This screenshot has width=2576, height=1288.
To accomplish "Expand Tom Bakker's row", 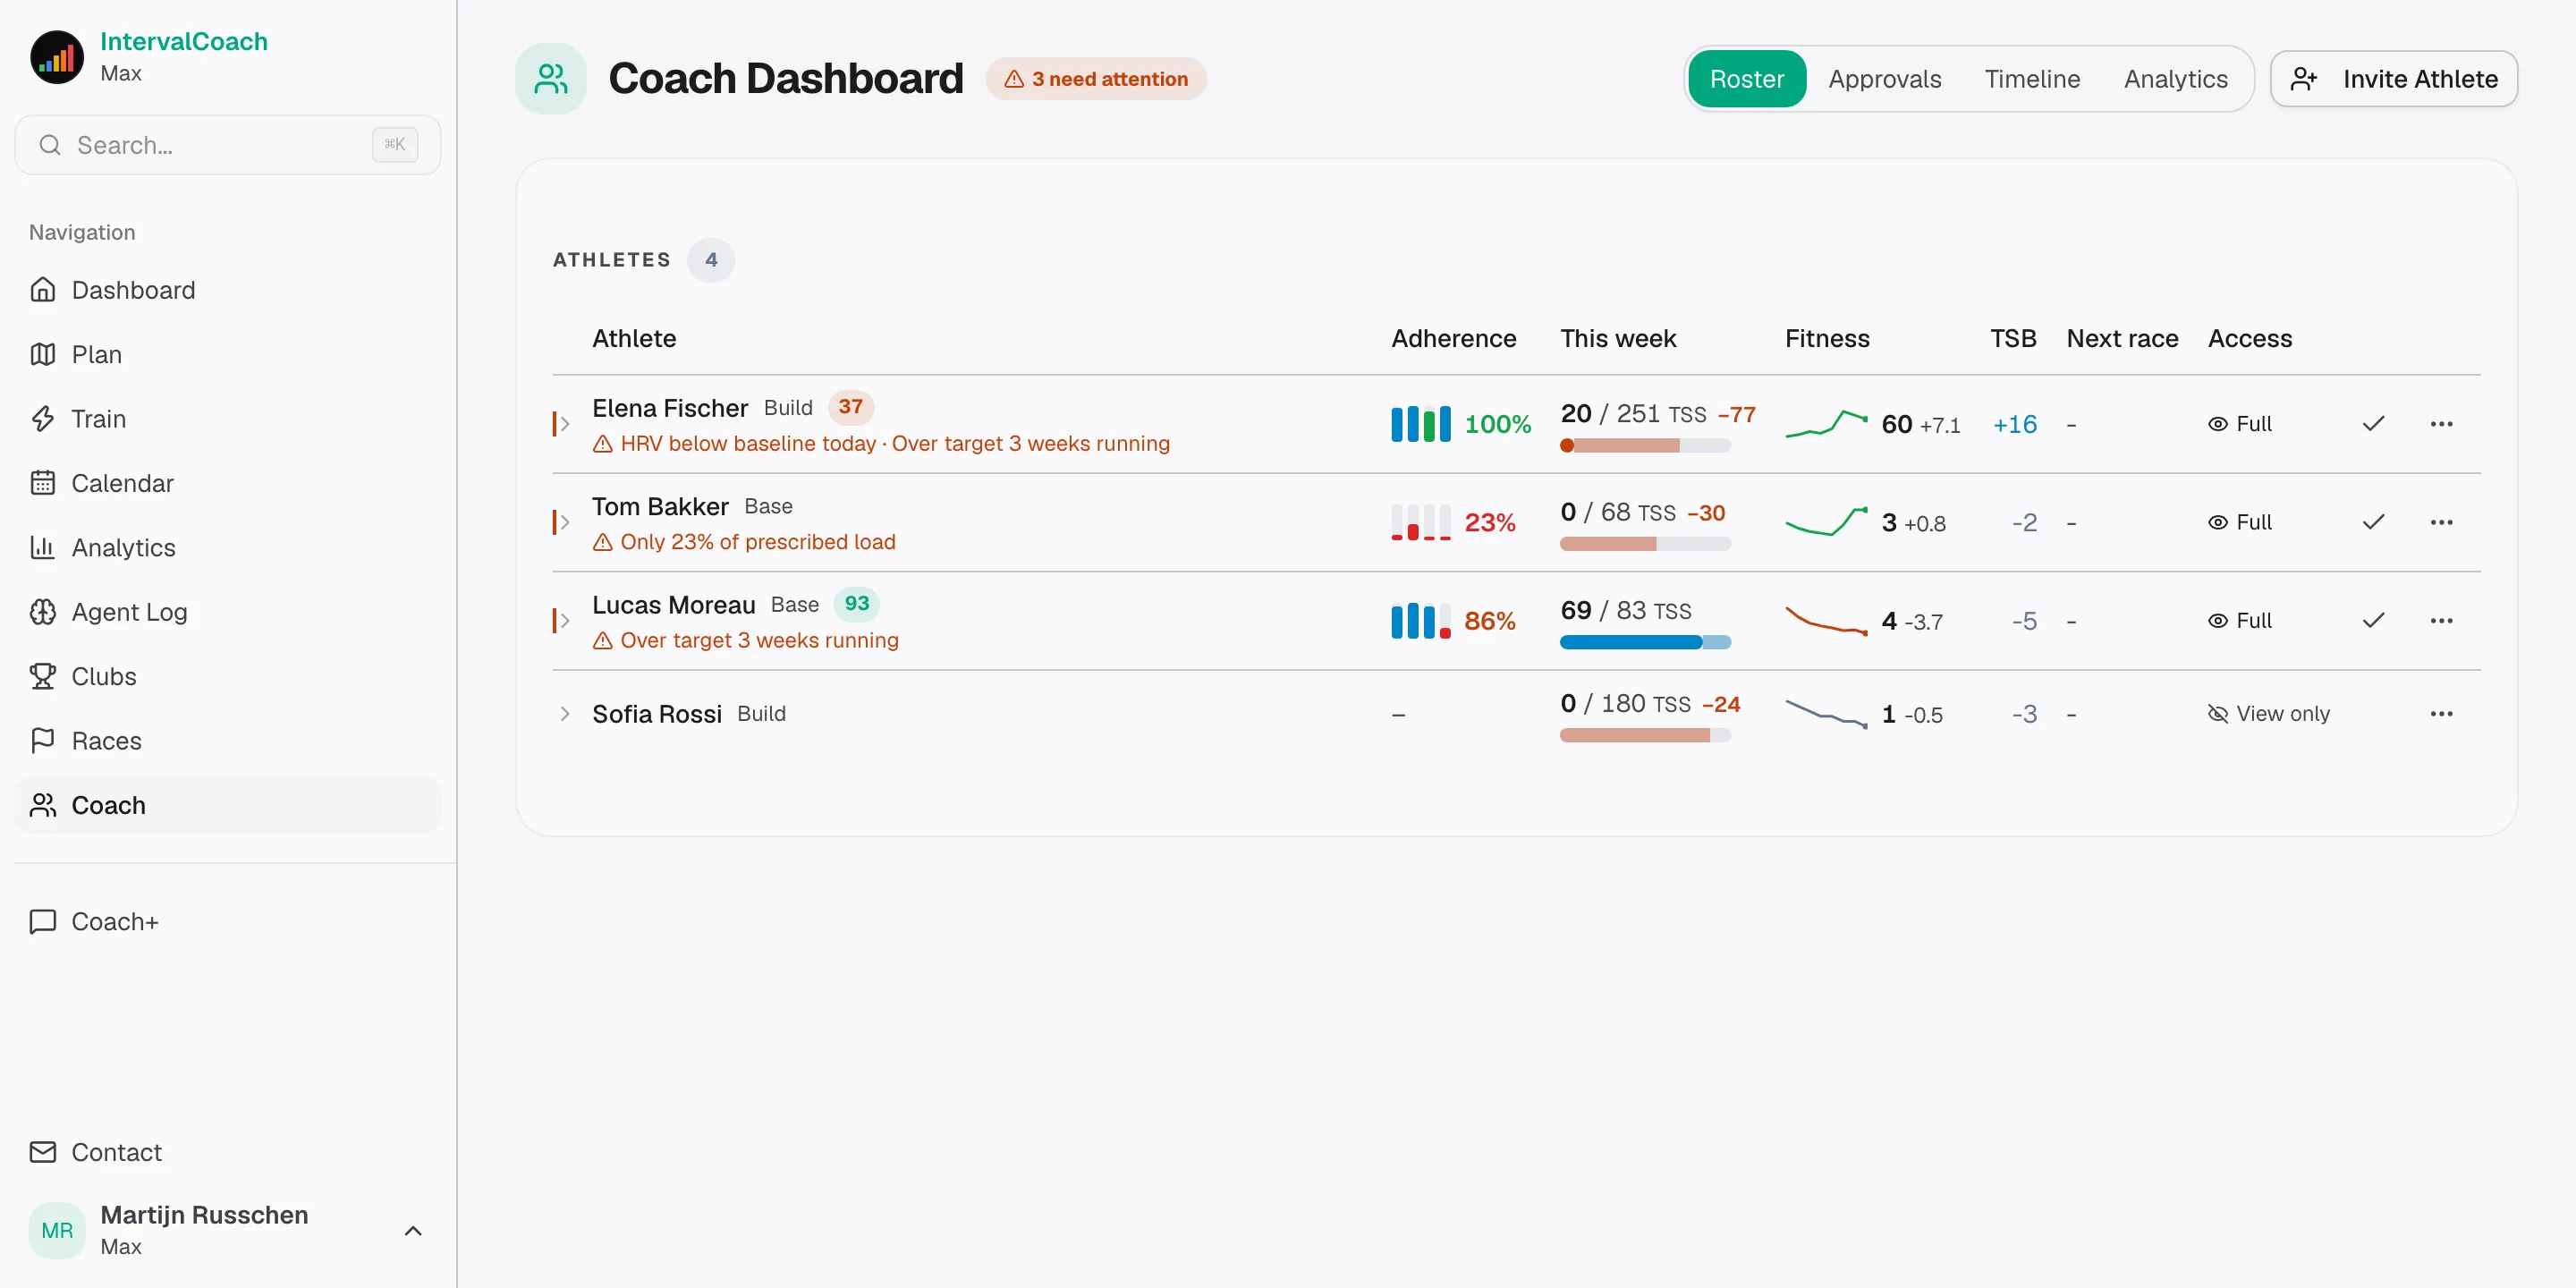I will [565, 522].
